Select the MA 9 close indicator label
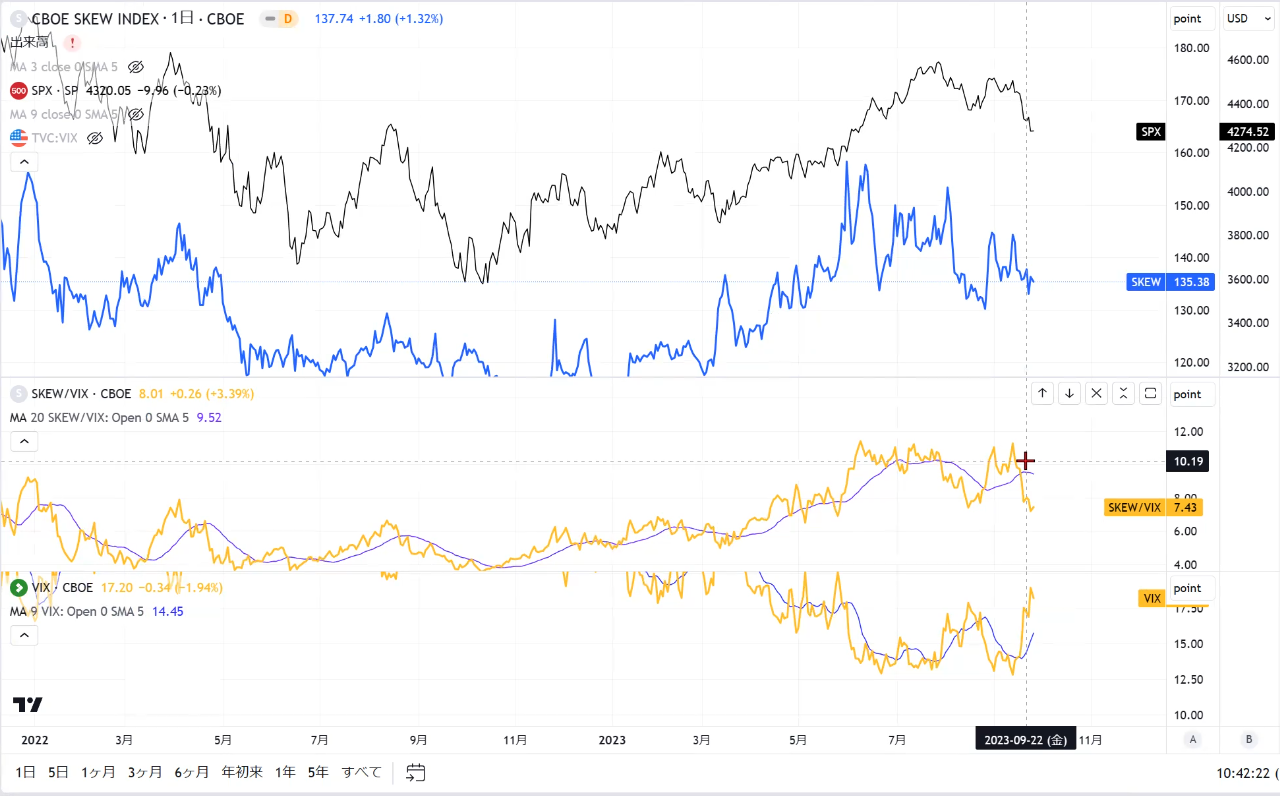Screen dimensions: 1280x796 pos(64,115)
